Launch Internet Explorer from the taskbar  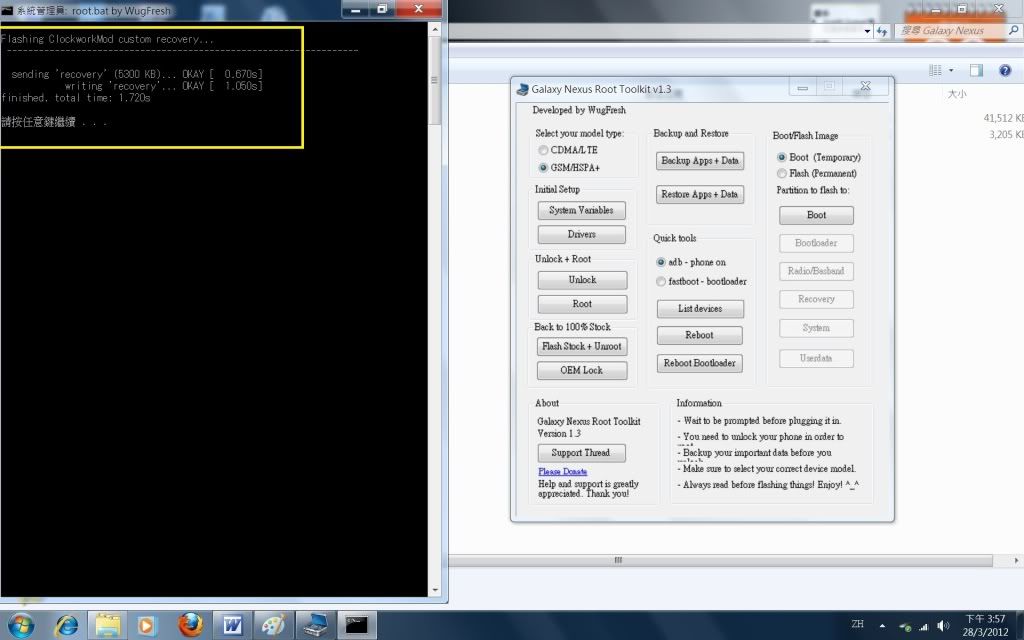tap(66, 626)
